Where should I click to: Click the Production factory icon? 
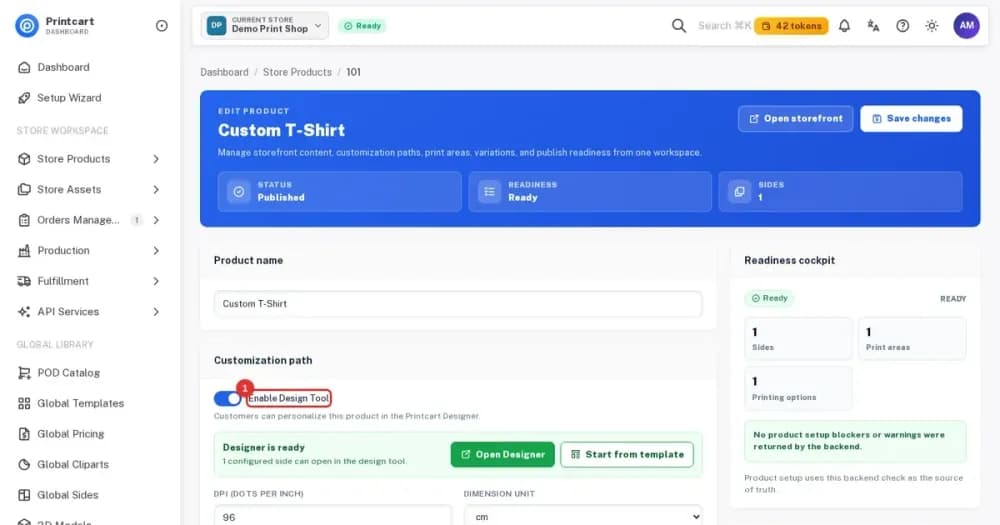pos(24,251)
